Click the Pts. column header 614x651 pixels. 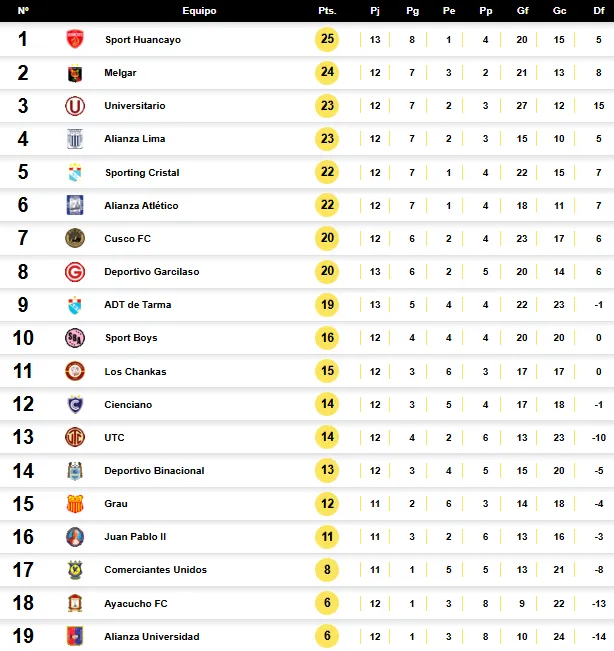pyautogui.click(x=327, y=11)
